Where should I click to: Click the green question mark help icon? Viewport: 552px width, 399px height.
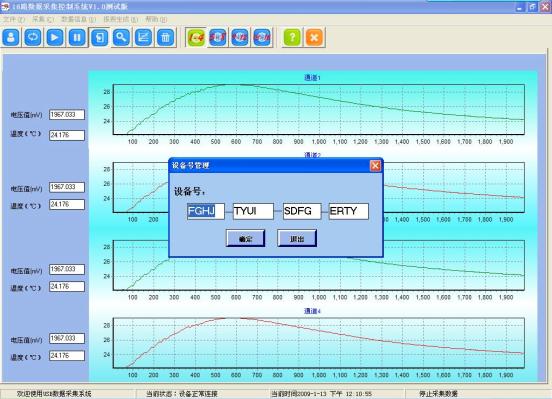click(292, 37)
